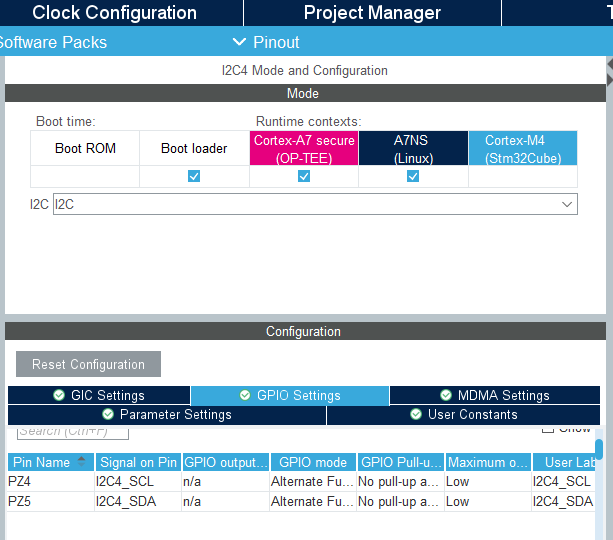
Task: Sort by Pin Name column
Action: (51, 462)
